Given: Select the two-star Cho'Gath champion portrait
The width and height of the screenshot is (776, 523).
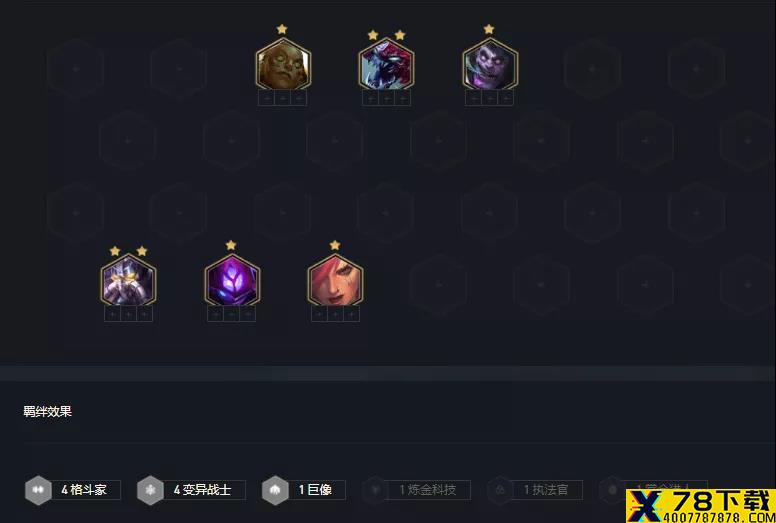Looking at the screenshot, I should click(x=387, y=65).
